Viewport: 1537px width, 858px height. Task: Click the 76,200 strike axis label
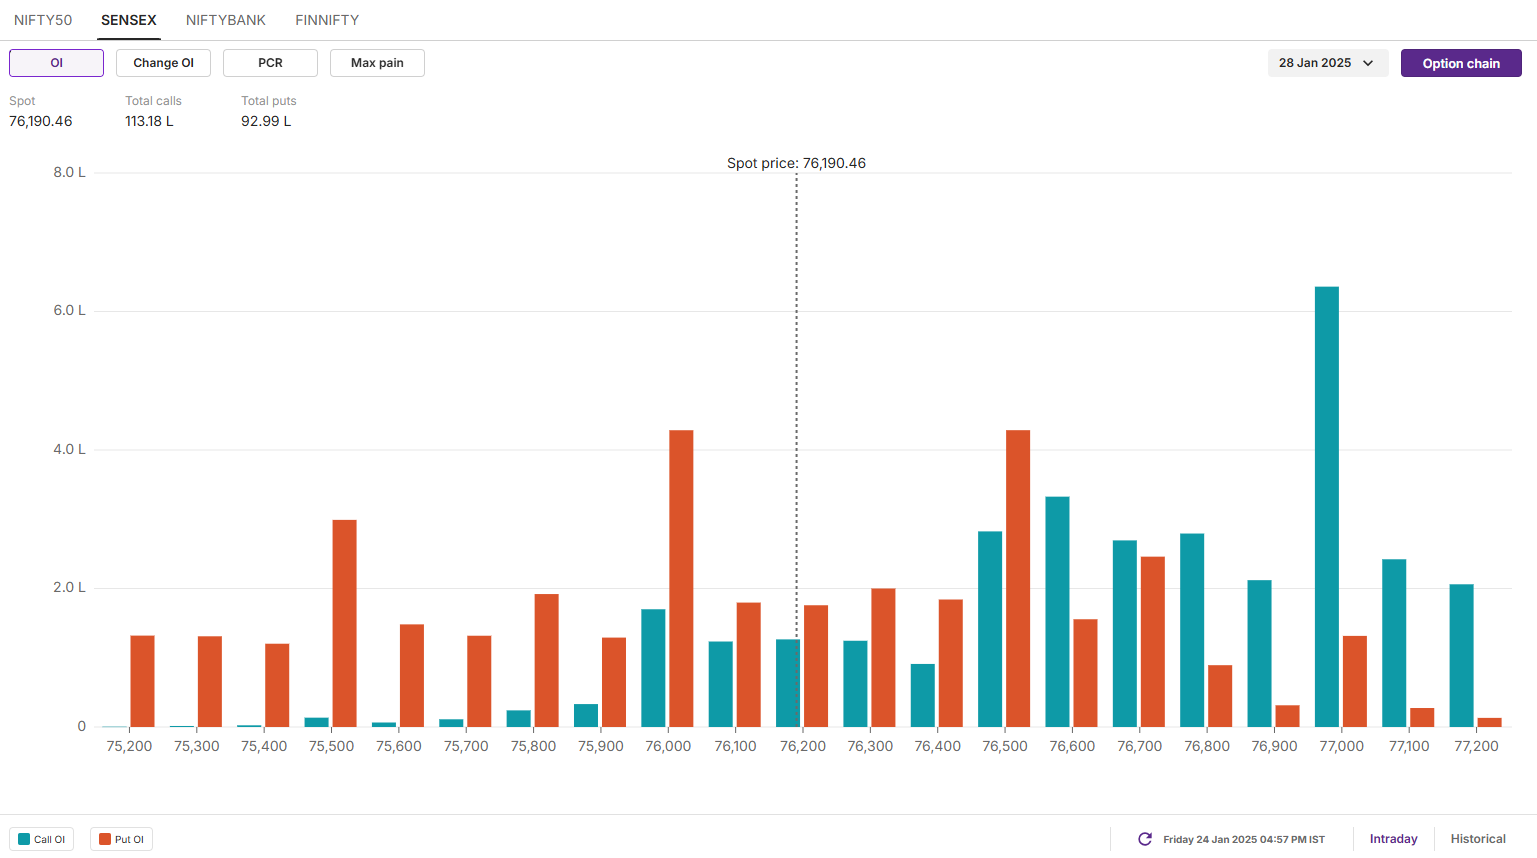[803, 746]
